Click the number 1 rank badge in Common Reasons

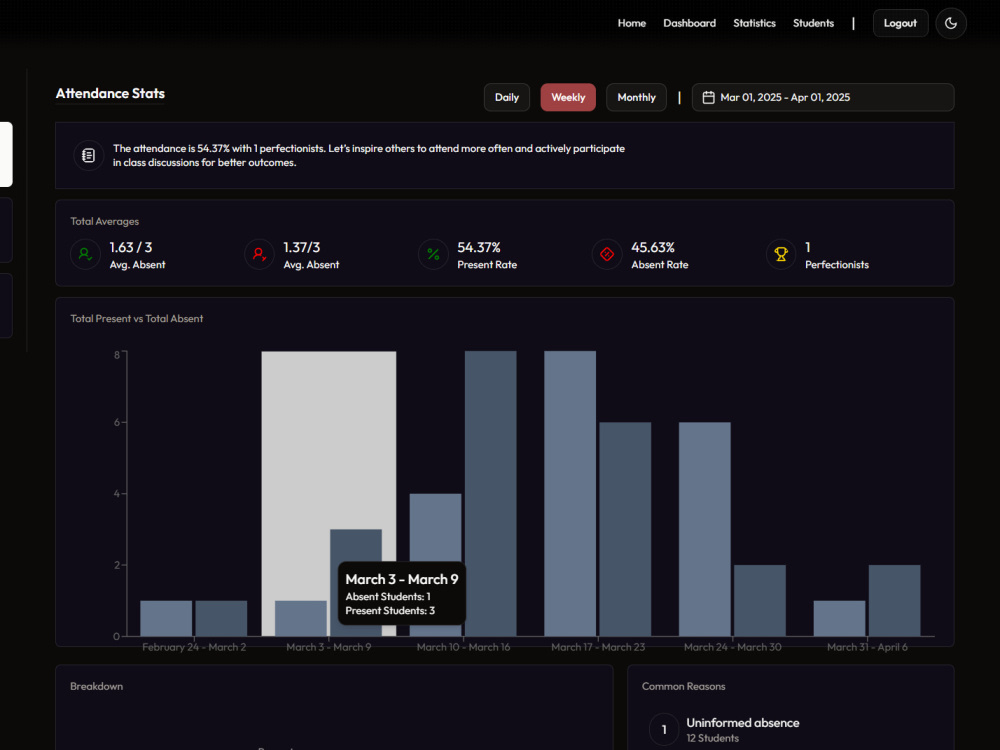(664, 729)
